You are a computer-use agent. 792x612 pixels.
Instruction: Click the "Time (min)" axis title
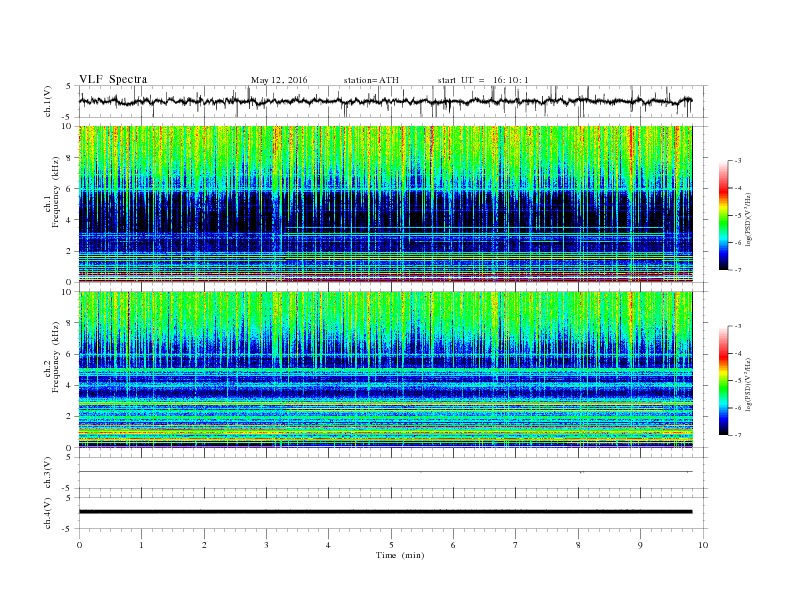coord(400,555)
